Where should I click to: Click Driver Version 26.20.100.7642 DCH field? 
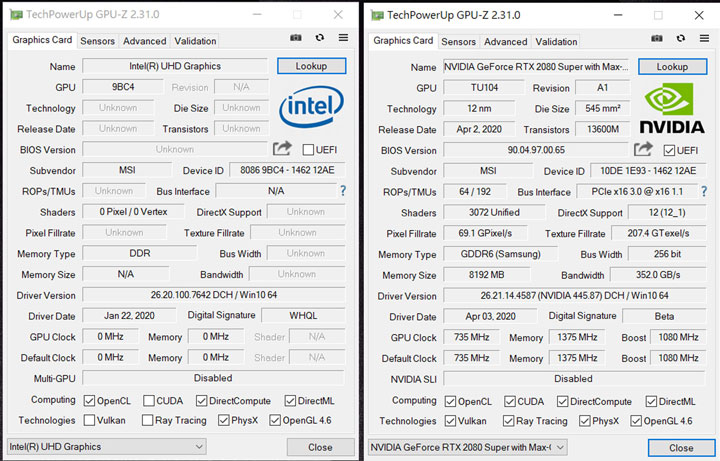(214, 295)
